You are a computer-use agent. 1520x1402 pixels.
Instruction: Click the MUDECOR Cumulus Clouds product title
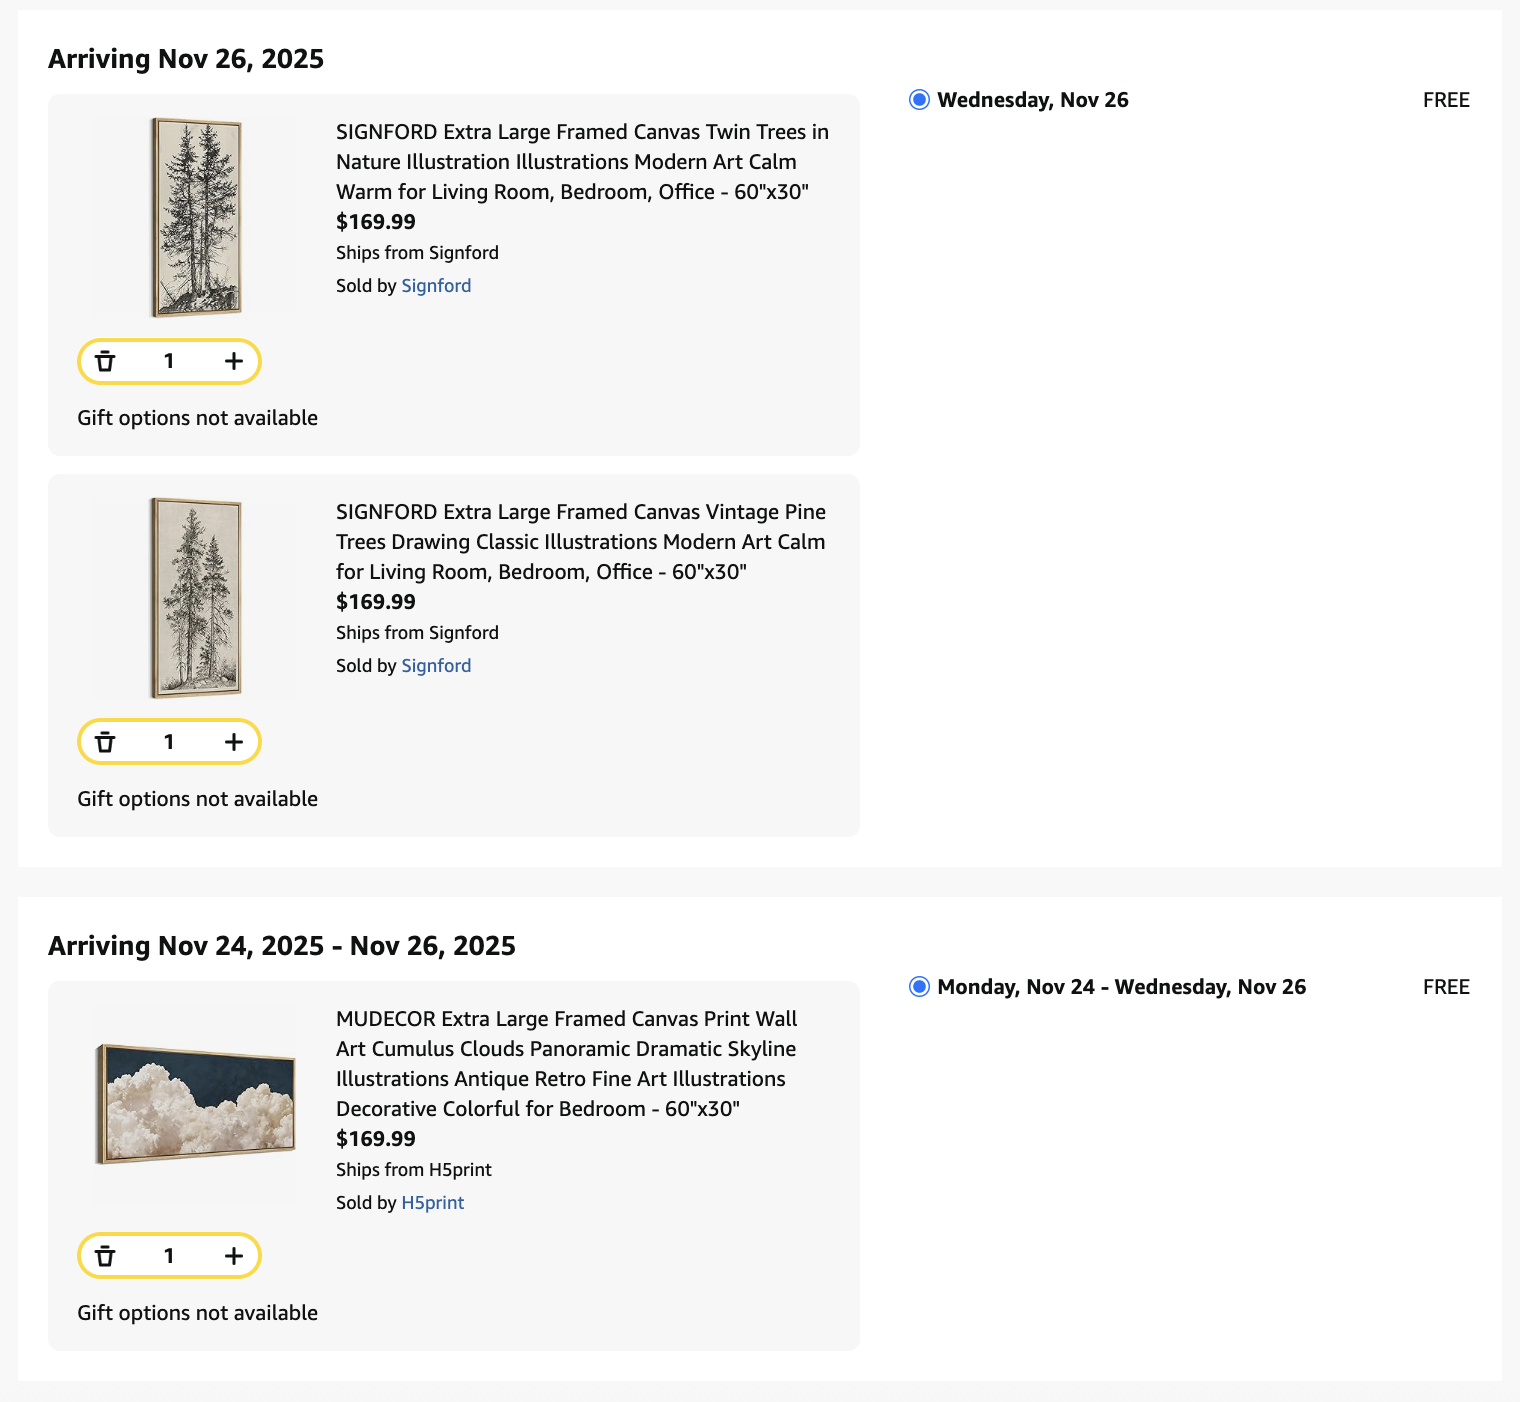click(x=566, y=1064)
